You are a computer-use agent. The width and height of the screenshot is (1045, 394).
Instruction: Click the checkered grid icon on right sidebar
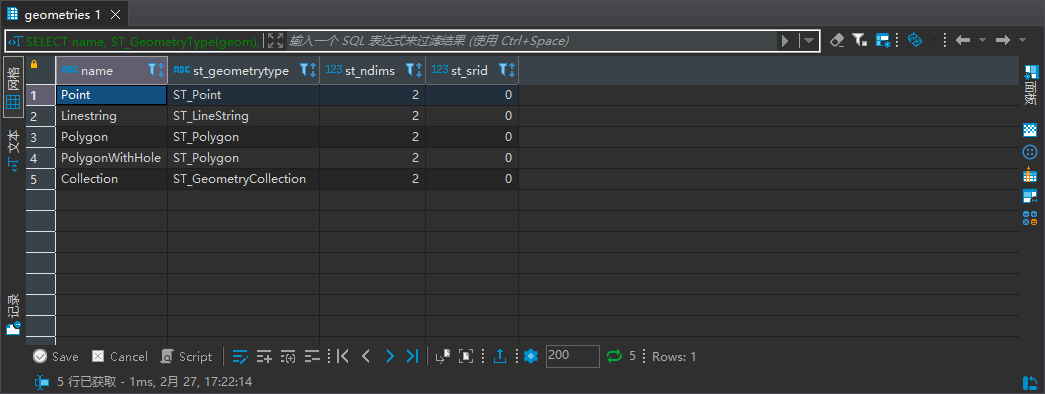tap(1030, 130)
